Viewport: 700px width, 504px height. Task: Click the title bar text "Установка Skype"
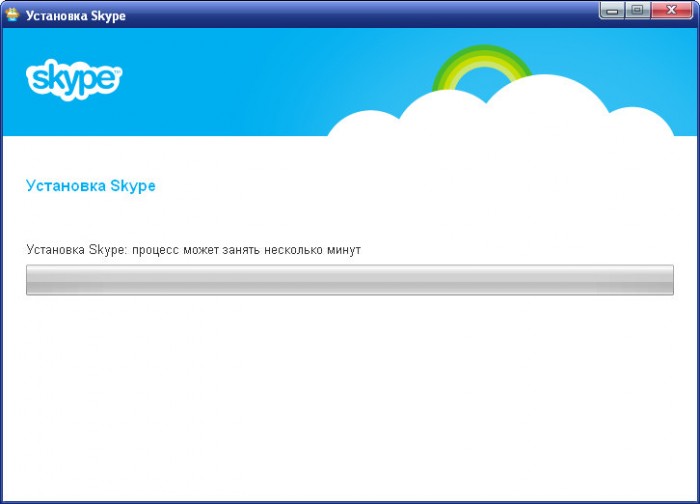tap(75, 16)
